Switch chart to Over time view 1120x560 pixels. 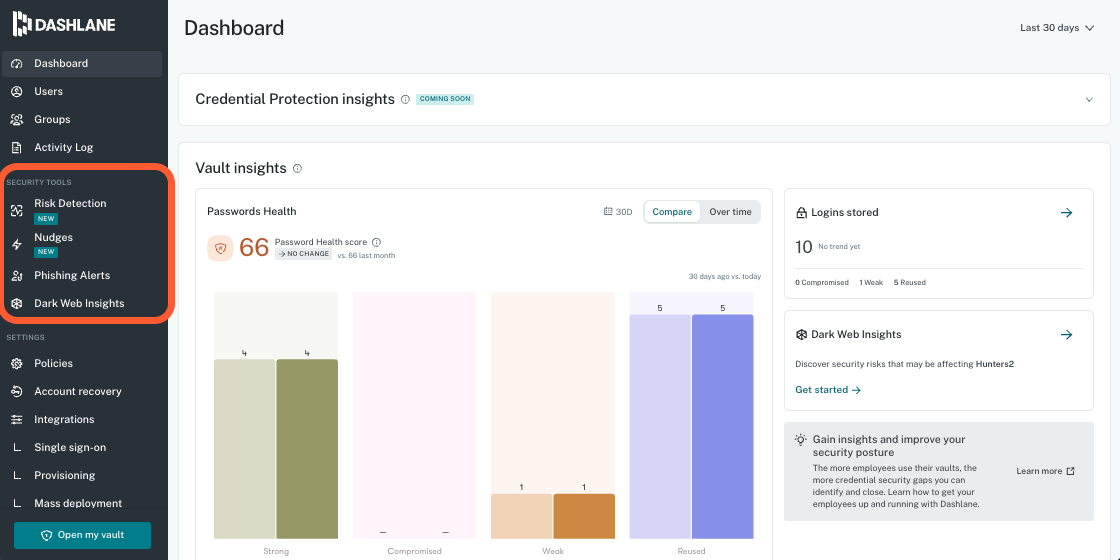[730, 212]
